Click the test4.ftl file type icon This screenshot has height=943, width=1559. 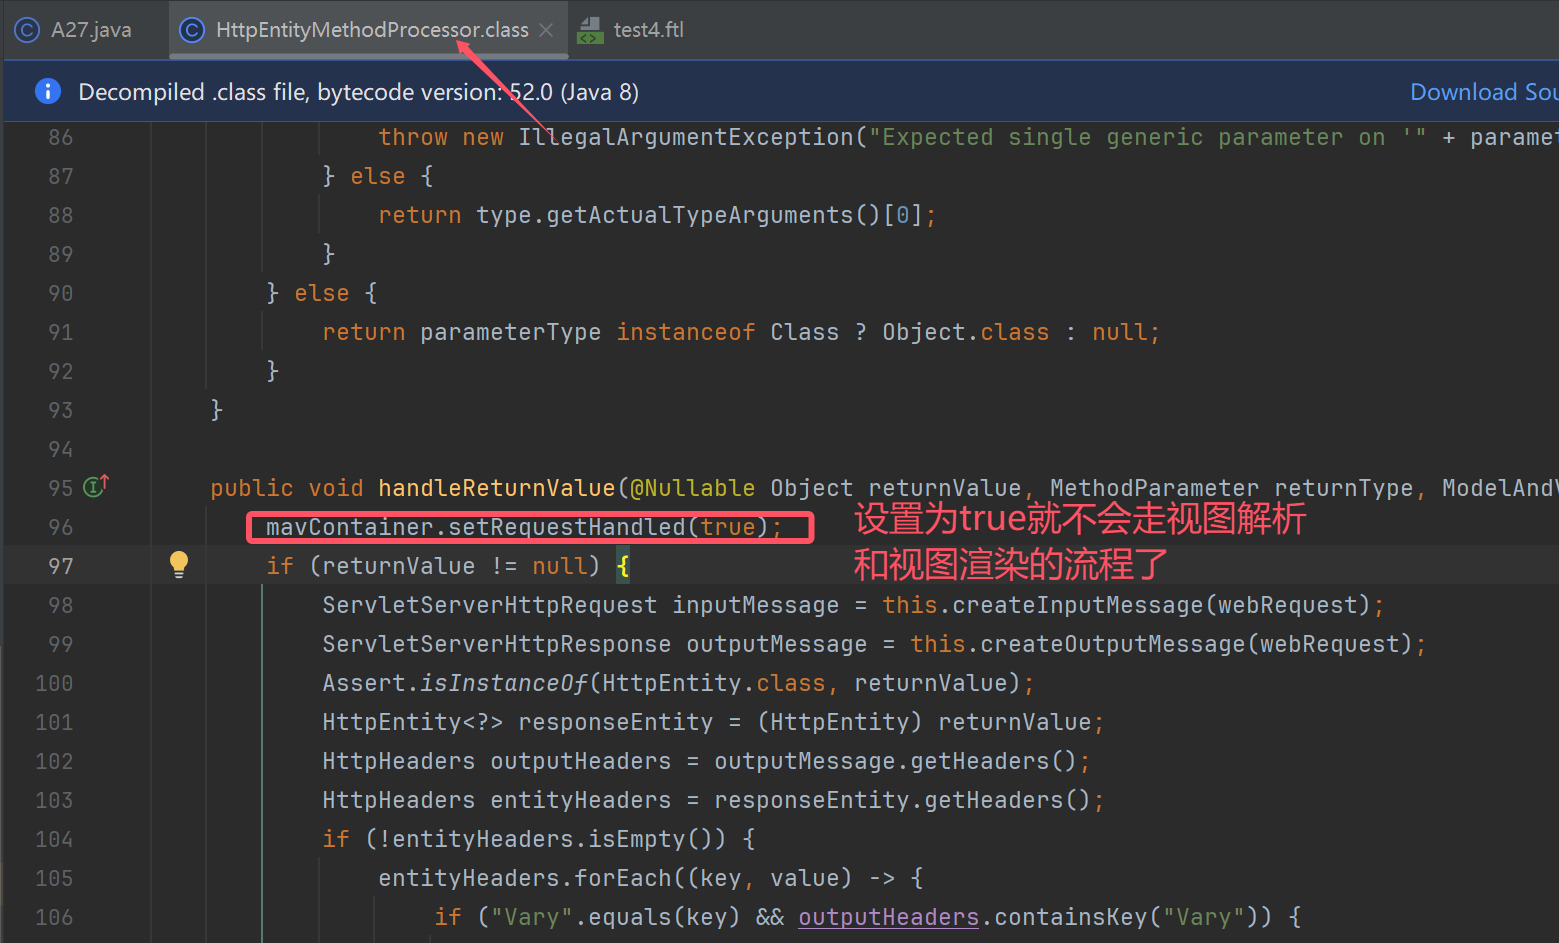point(590,30)
